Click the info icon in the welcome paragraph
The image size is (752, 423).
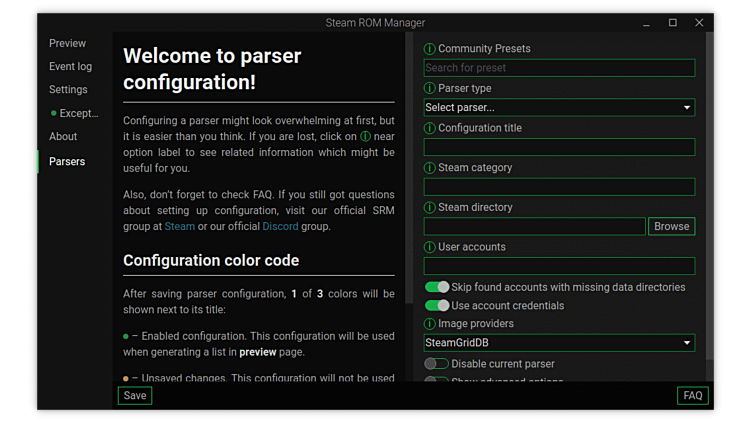tap(365, 137)
